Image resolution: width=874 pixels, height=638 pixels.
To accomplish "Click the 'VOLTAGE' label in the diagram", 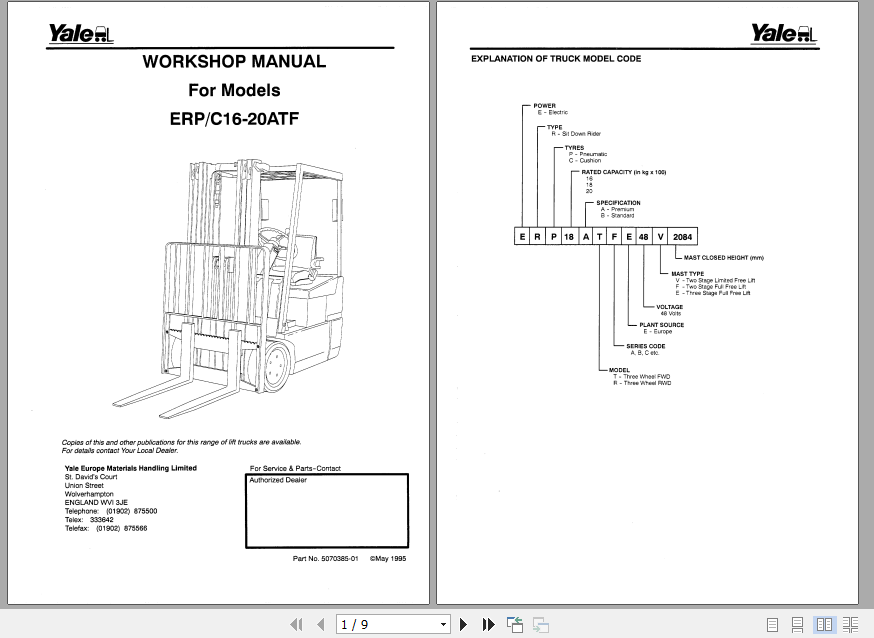I will 669,307.
